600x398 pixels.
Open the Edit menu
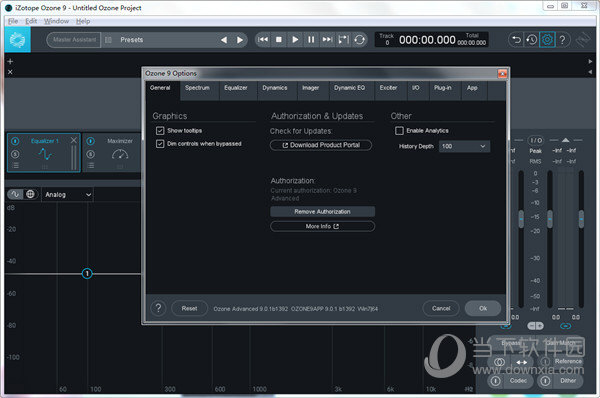(x=31, y=21)
